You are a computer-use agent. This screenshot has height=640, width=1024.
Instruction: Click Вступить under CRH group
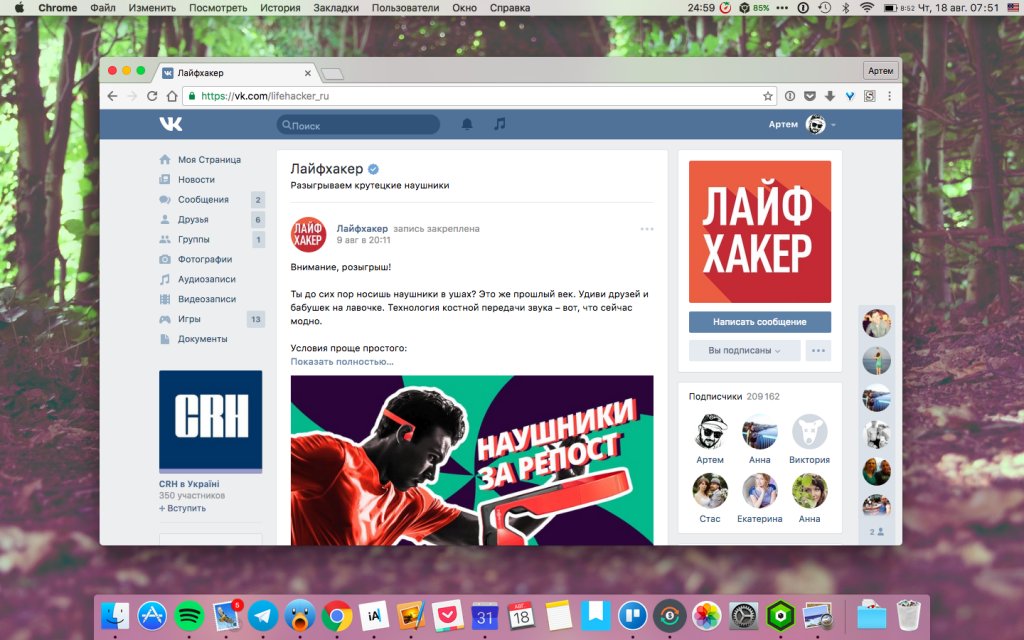coord(182,508)
